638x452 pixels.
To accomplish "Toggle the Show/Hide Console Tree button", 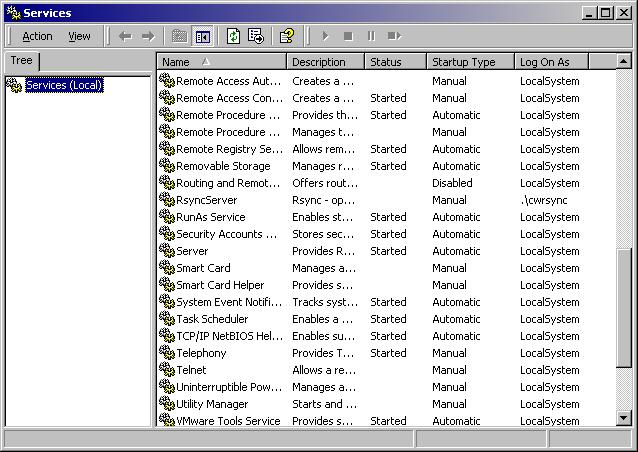I will click(203, 36).
